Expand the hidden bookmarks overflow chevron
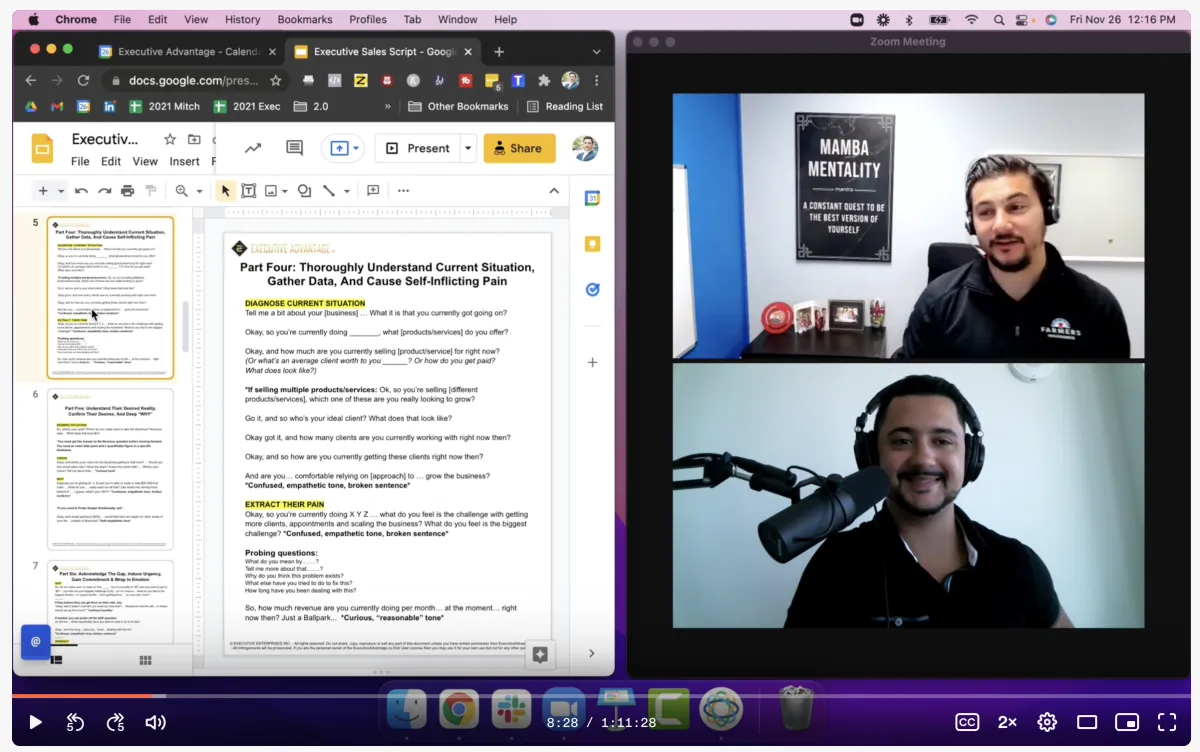Screen dimensions: 1200x752 click(388, 106)
